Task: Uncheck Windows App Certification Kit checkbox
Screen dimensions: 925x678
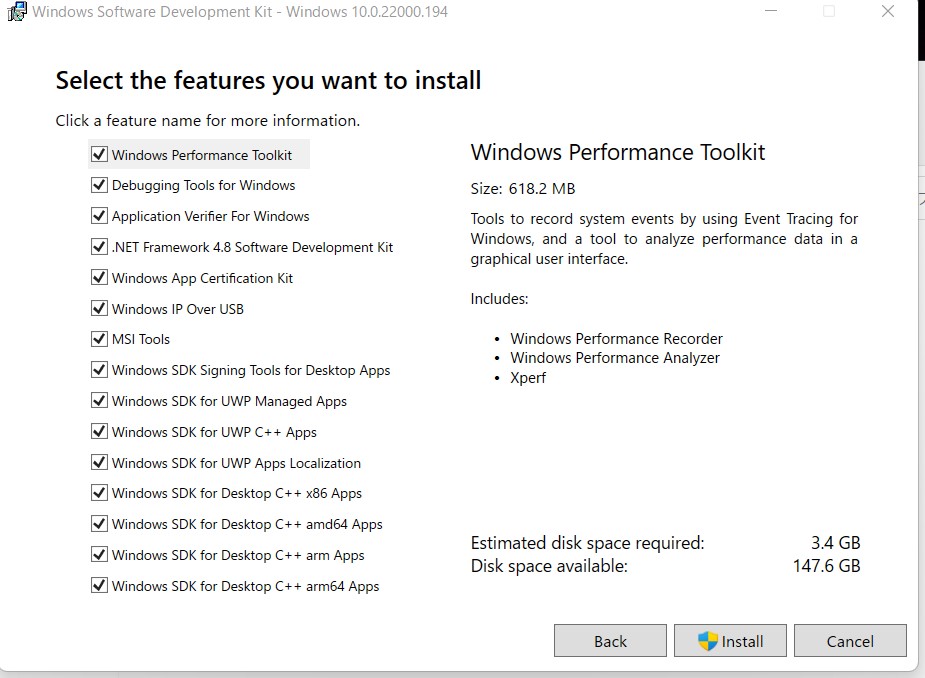Action: [x=99, y=278]
